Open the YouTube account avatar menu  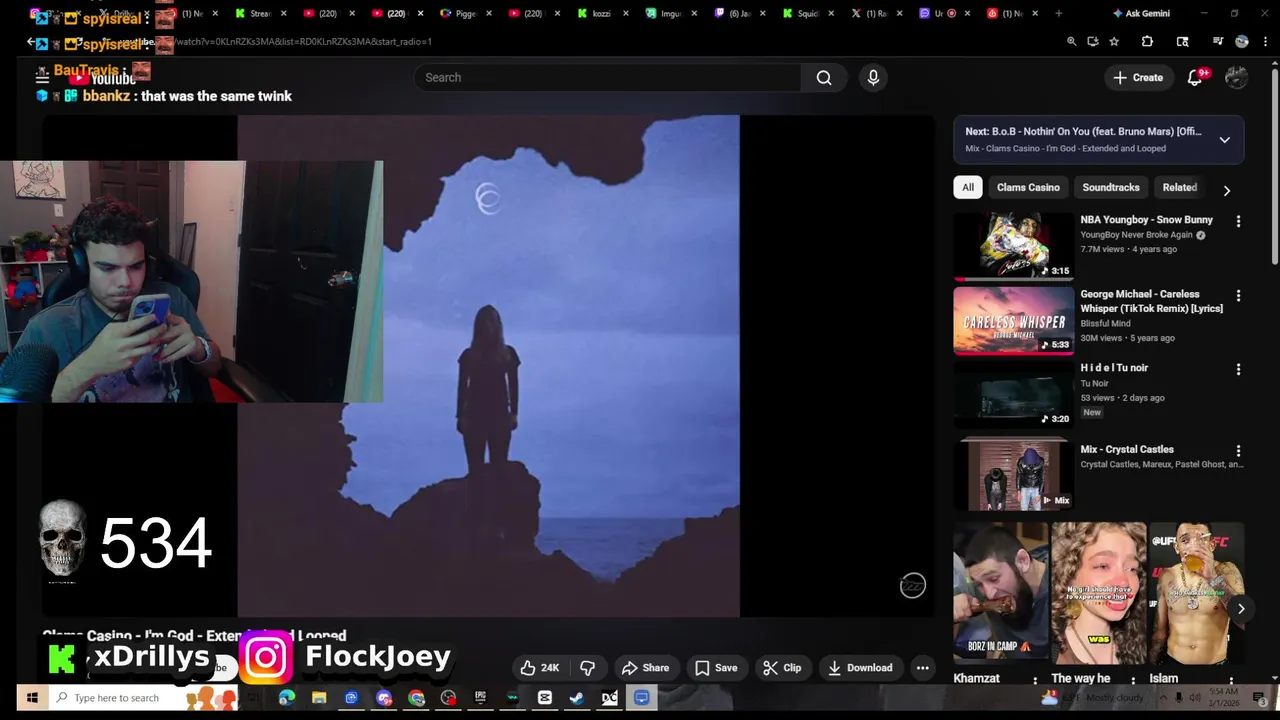pos(1237,78)
